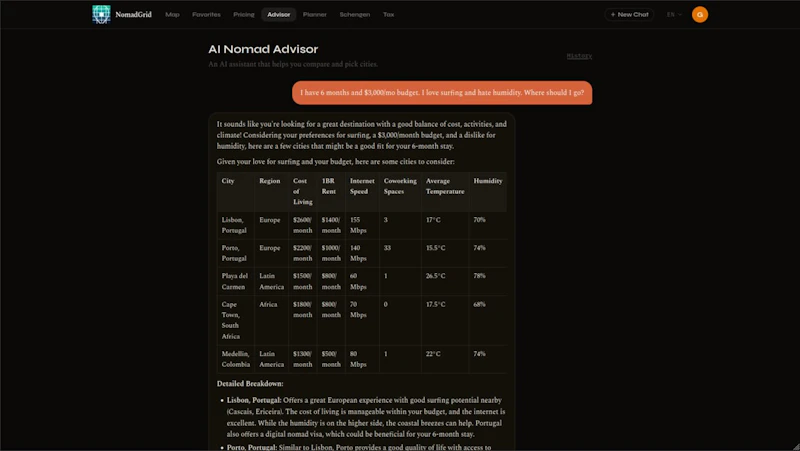Click Medellin's $500/month rent cell
This screenshot has width=800, height=451.
tap(331, 359)
